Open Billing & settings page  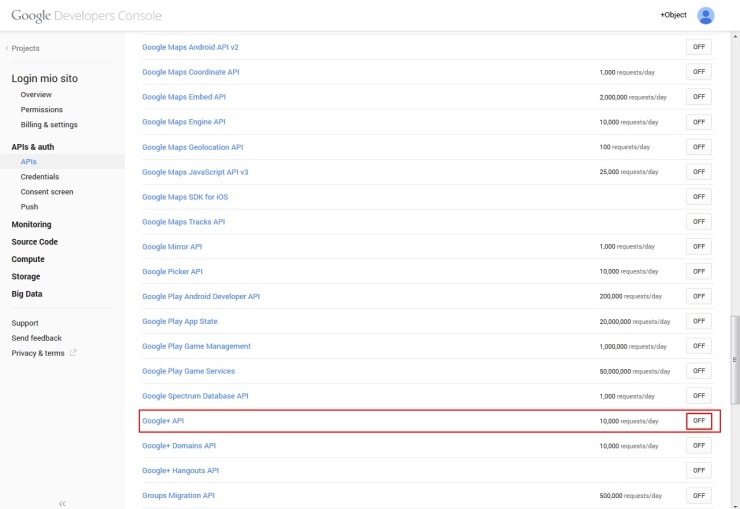click(x=49, y=125)
